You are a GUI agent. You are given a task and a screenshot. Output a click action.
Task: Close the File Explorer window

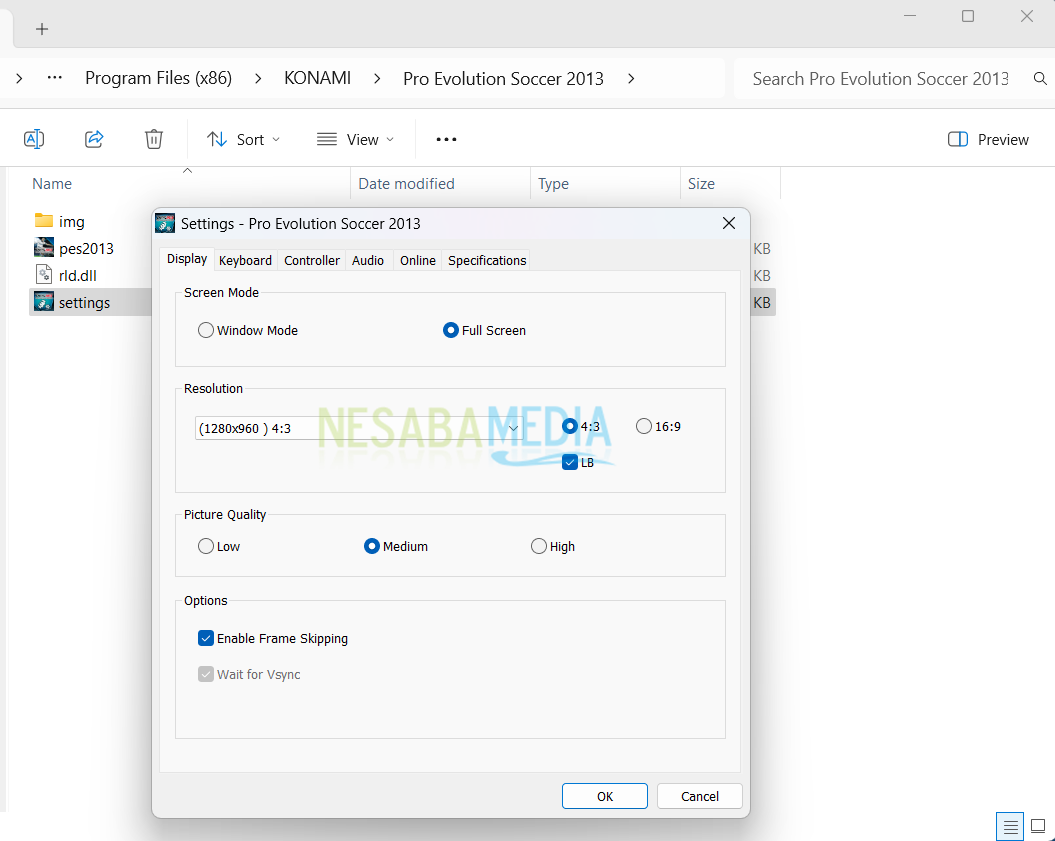(x=1026, y=16)
